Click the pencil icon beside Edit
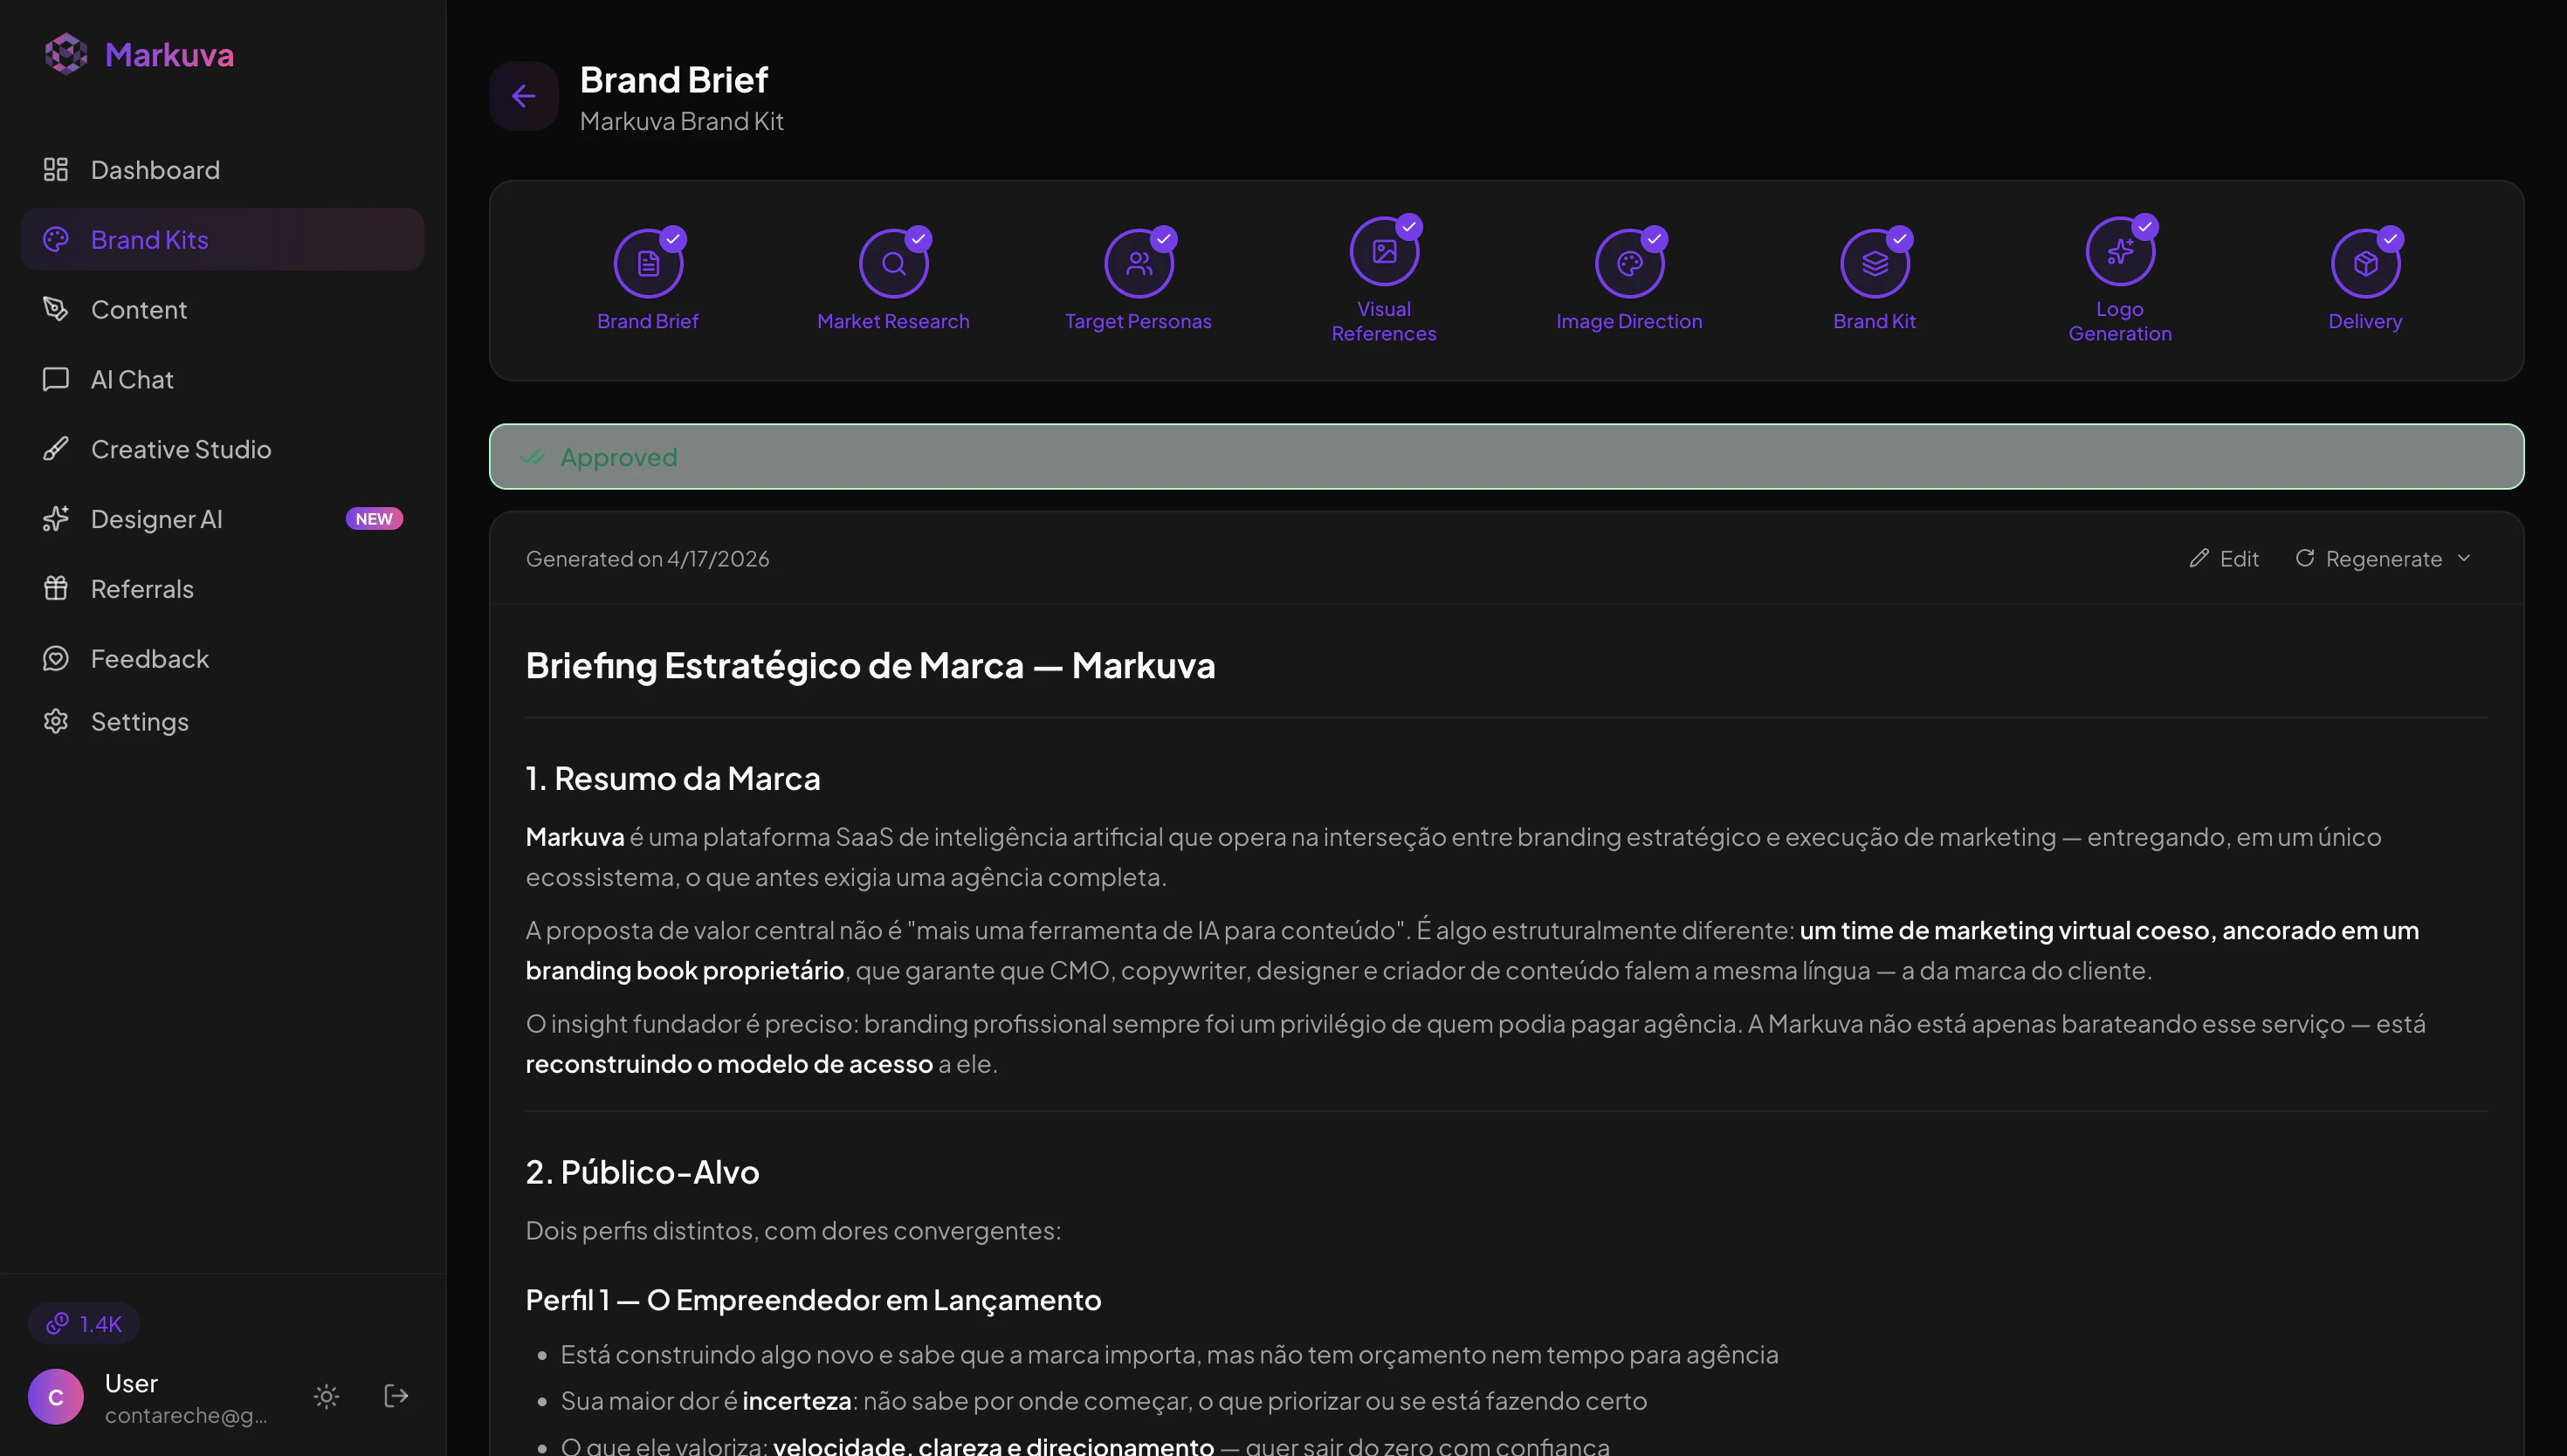 point(2198,558)
